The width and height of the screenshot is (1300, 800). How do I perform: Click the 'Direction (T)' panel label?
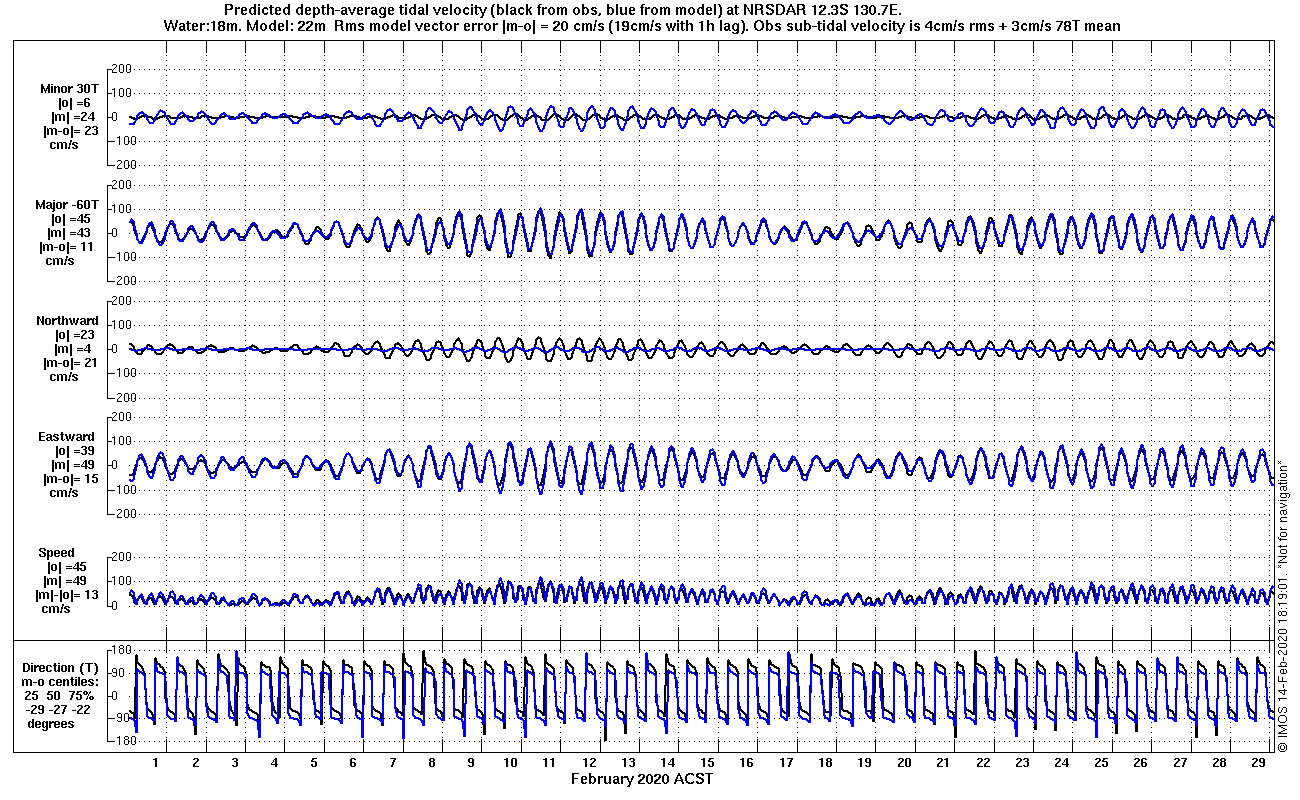pyautogui.click(x=62, y=667)
